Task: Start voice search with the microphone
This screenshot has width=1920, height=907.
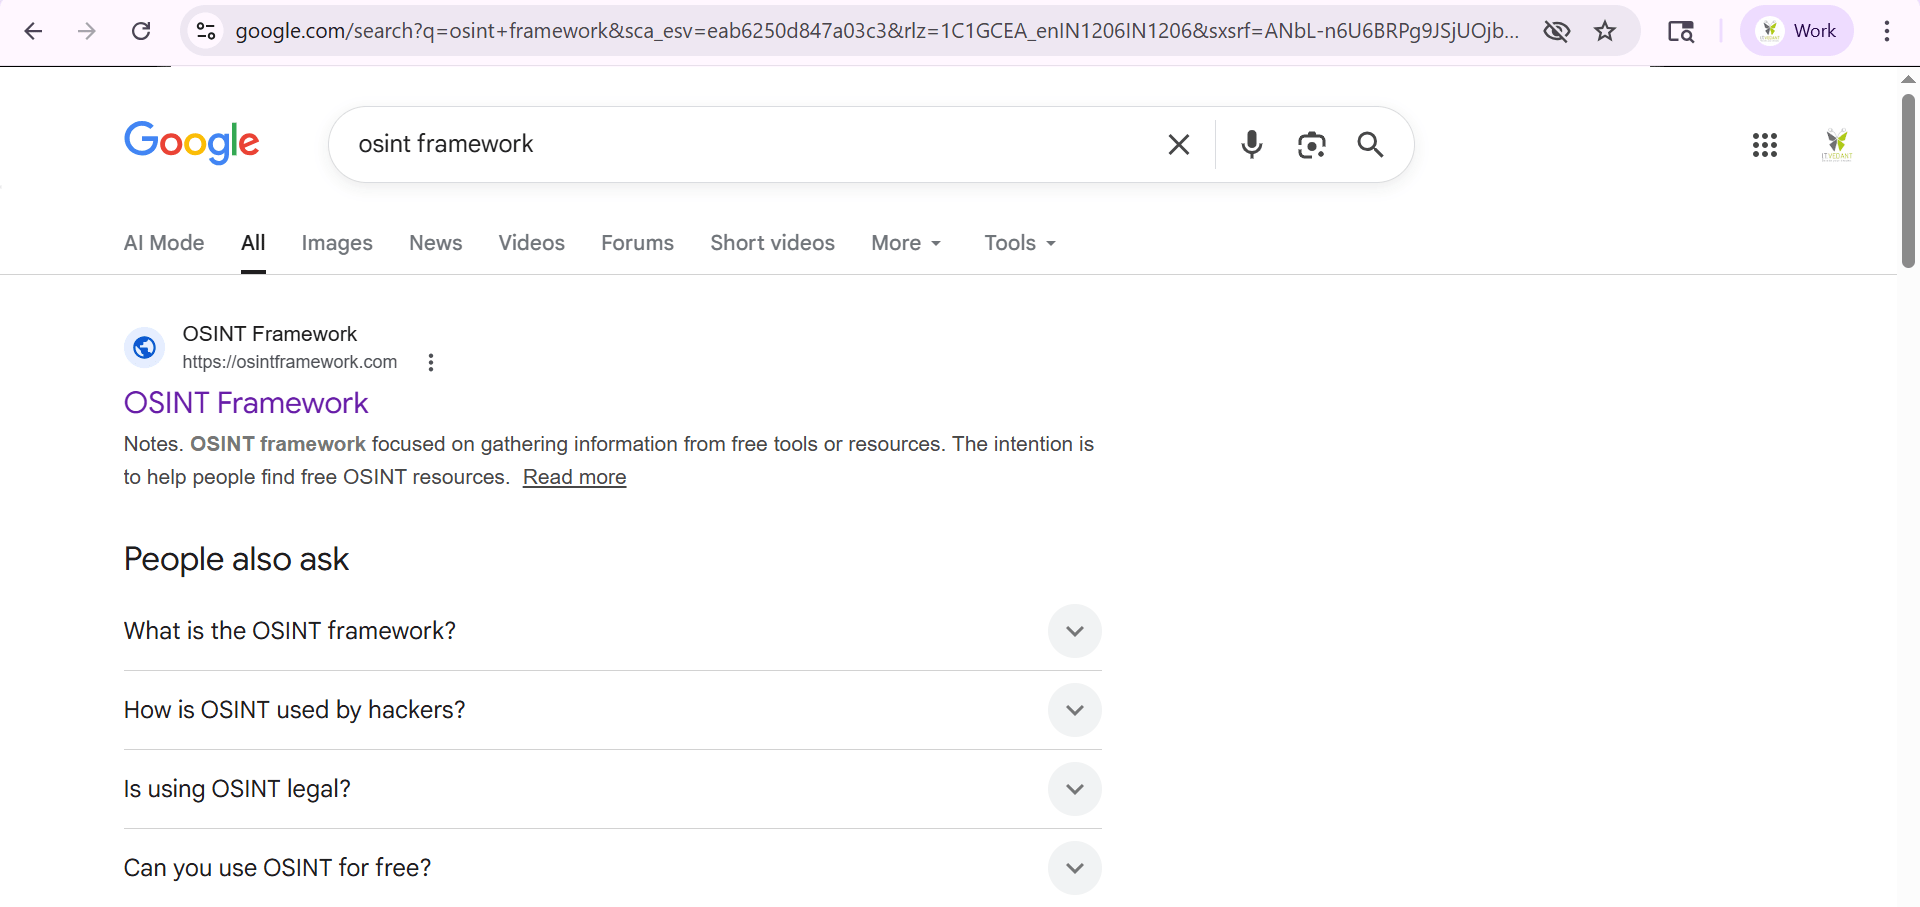Action: (1251, 145)
